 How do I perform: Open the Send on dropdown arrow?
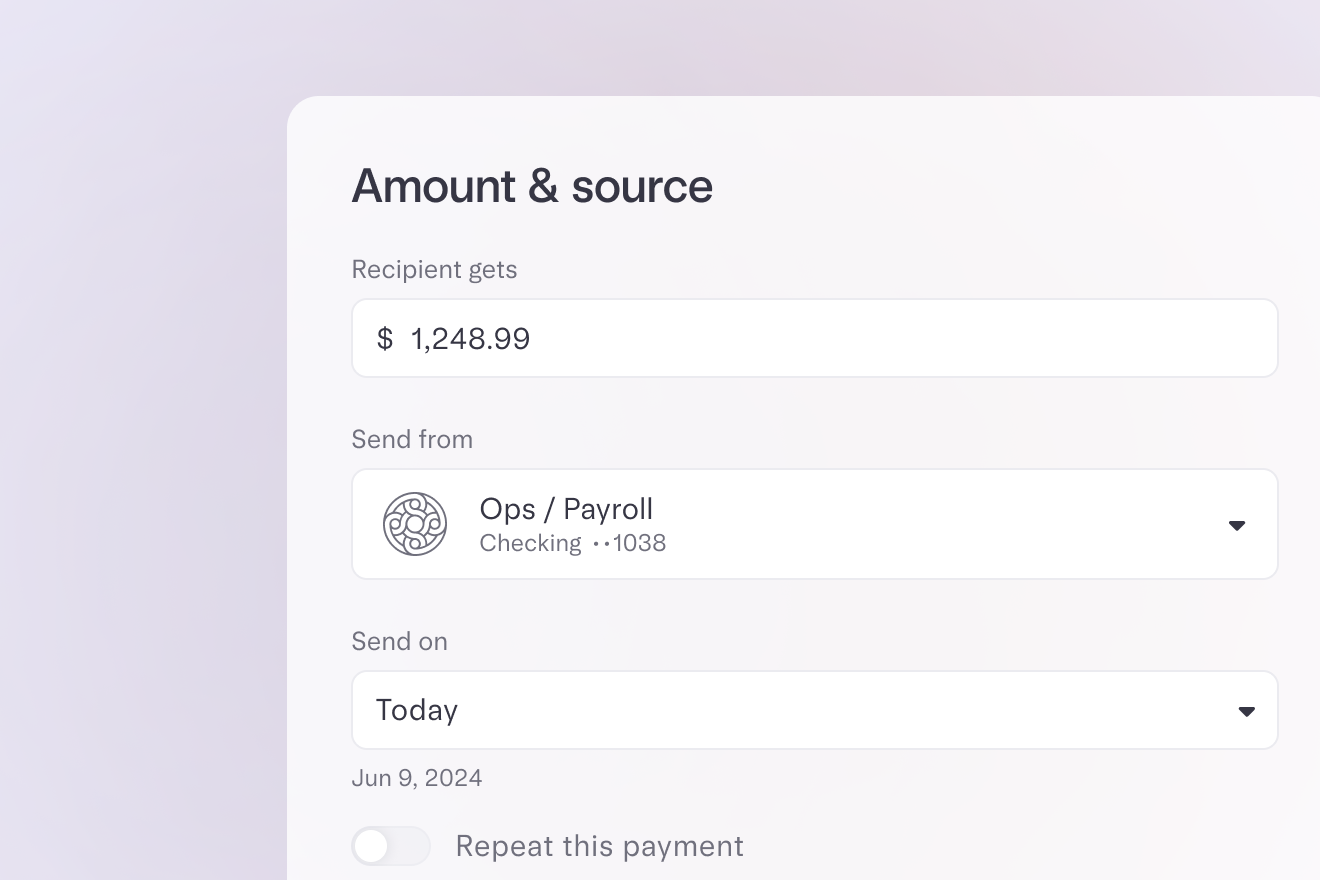pos(1246,711)
